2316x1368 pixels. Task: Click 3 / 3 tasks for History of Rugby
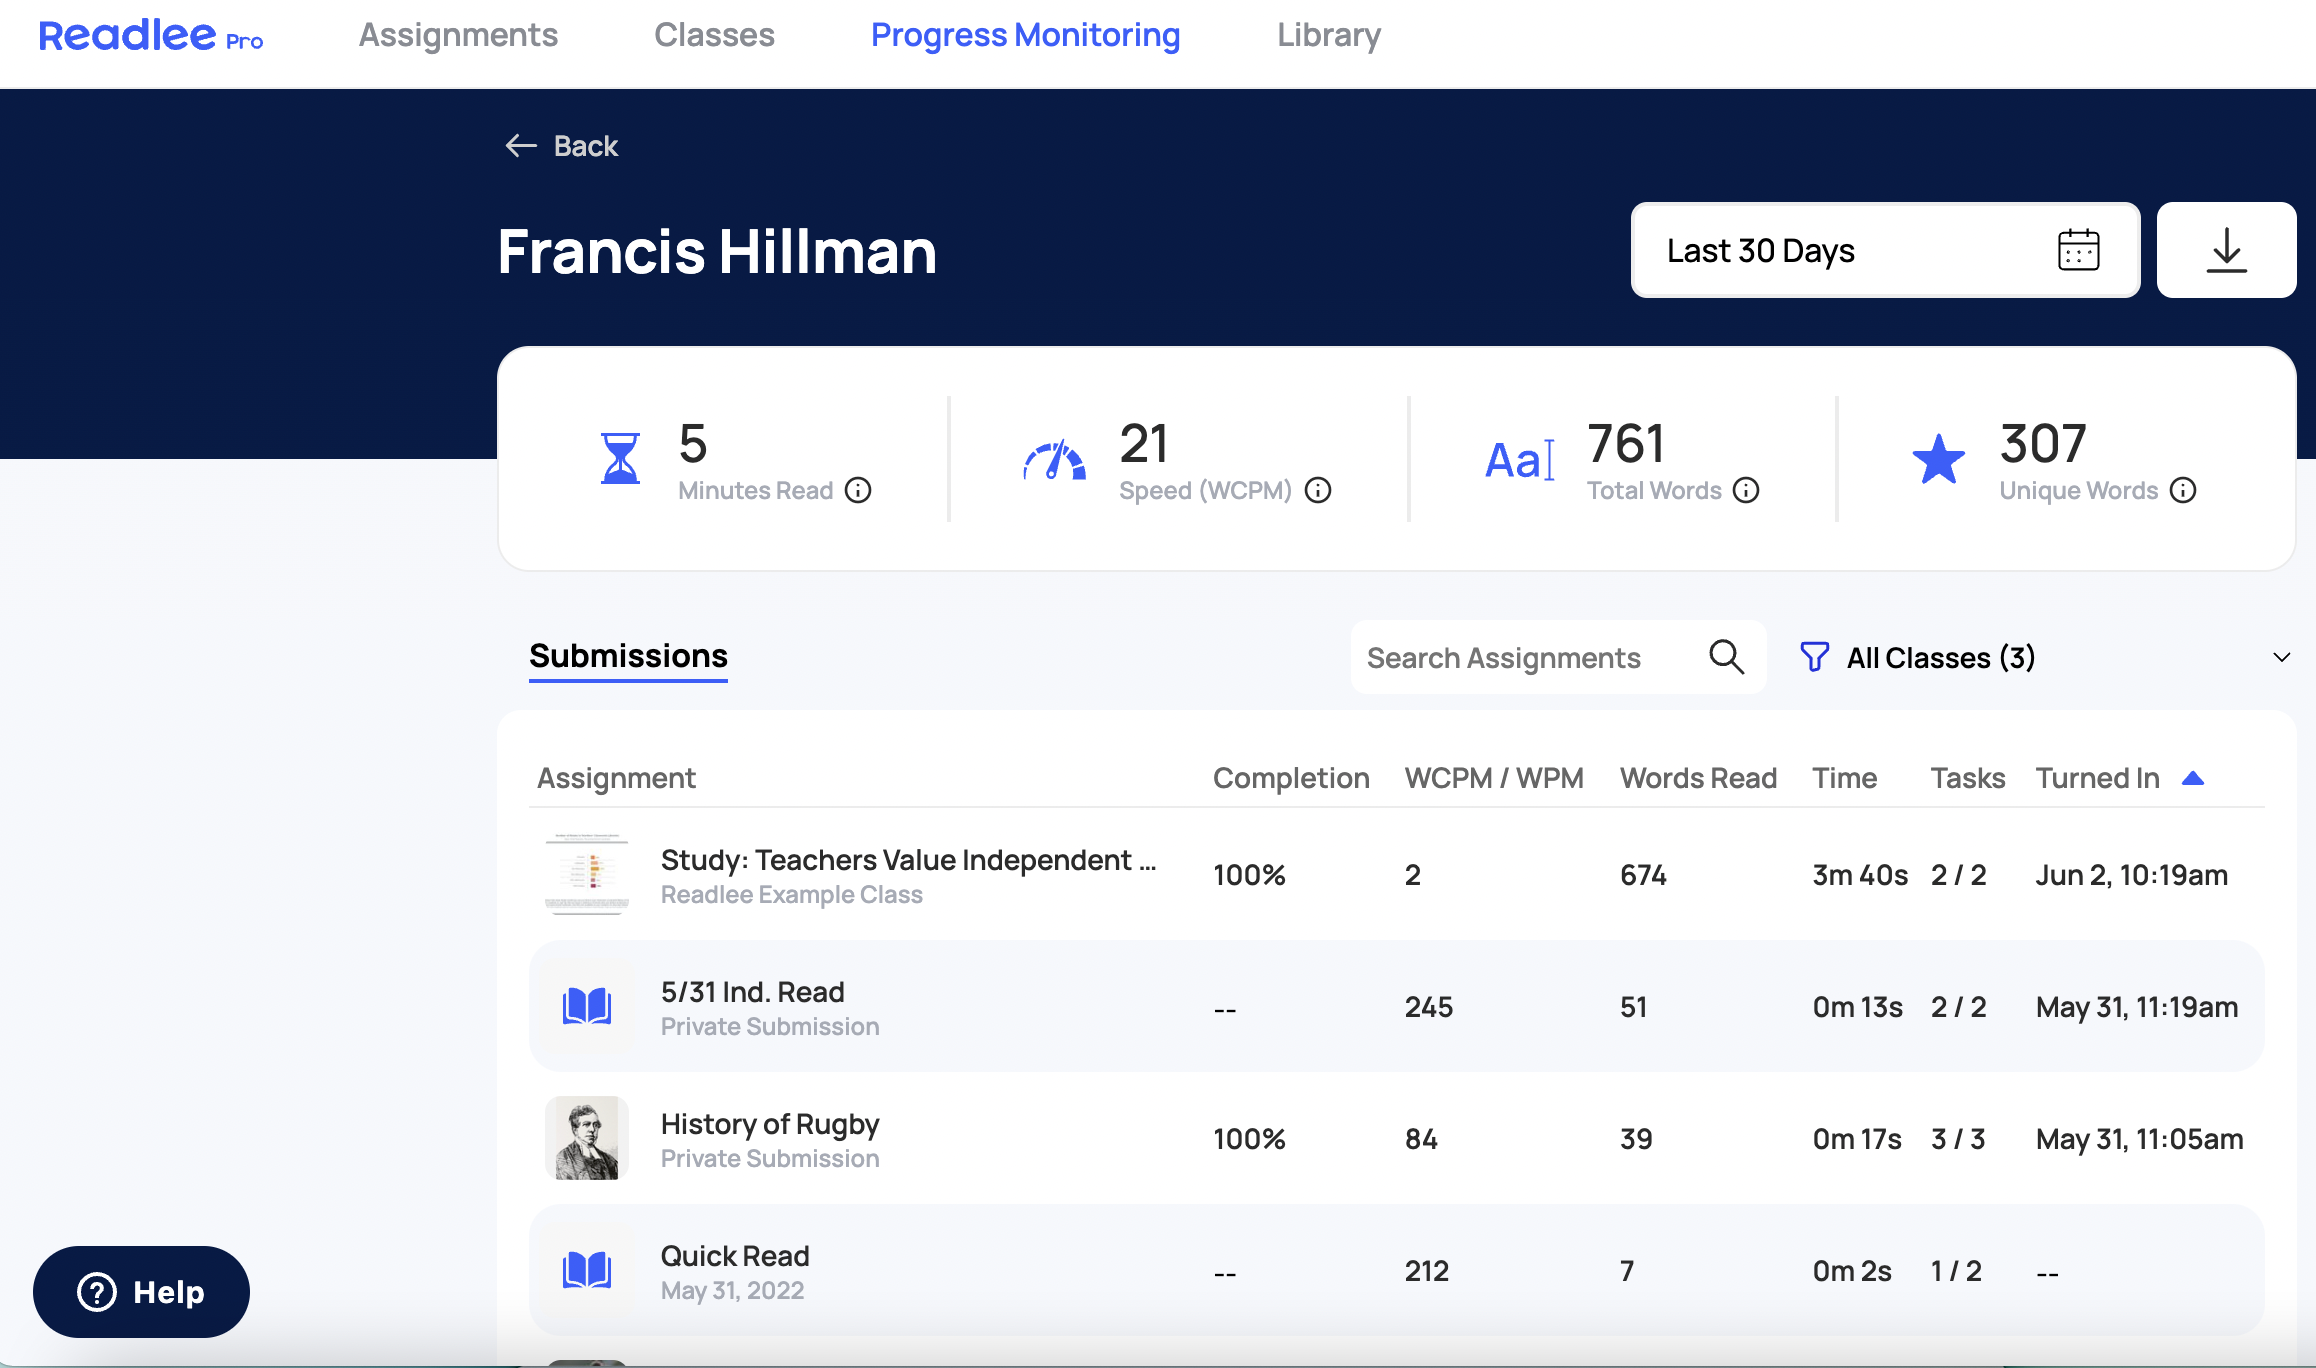(x=1957, y=1139)
